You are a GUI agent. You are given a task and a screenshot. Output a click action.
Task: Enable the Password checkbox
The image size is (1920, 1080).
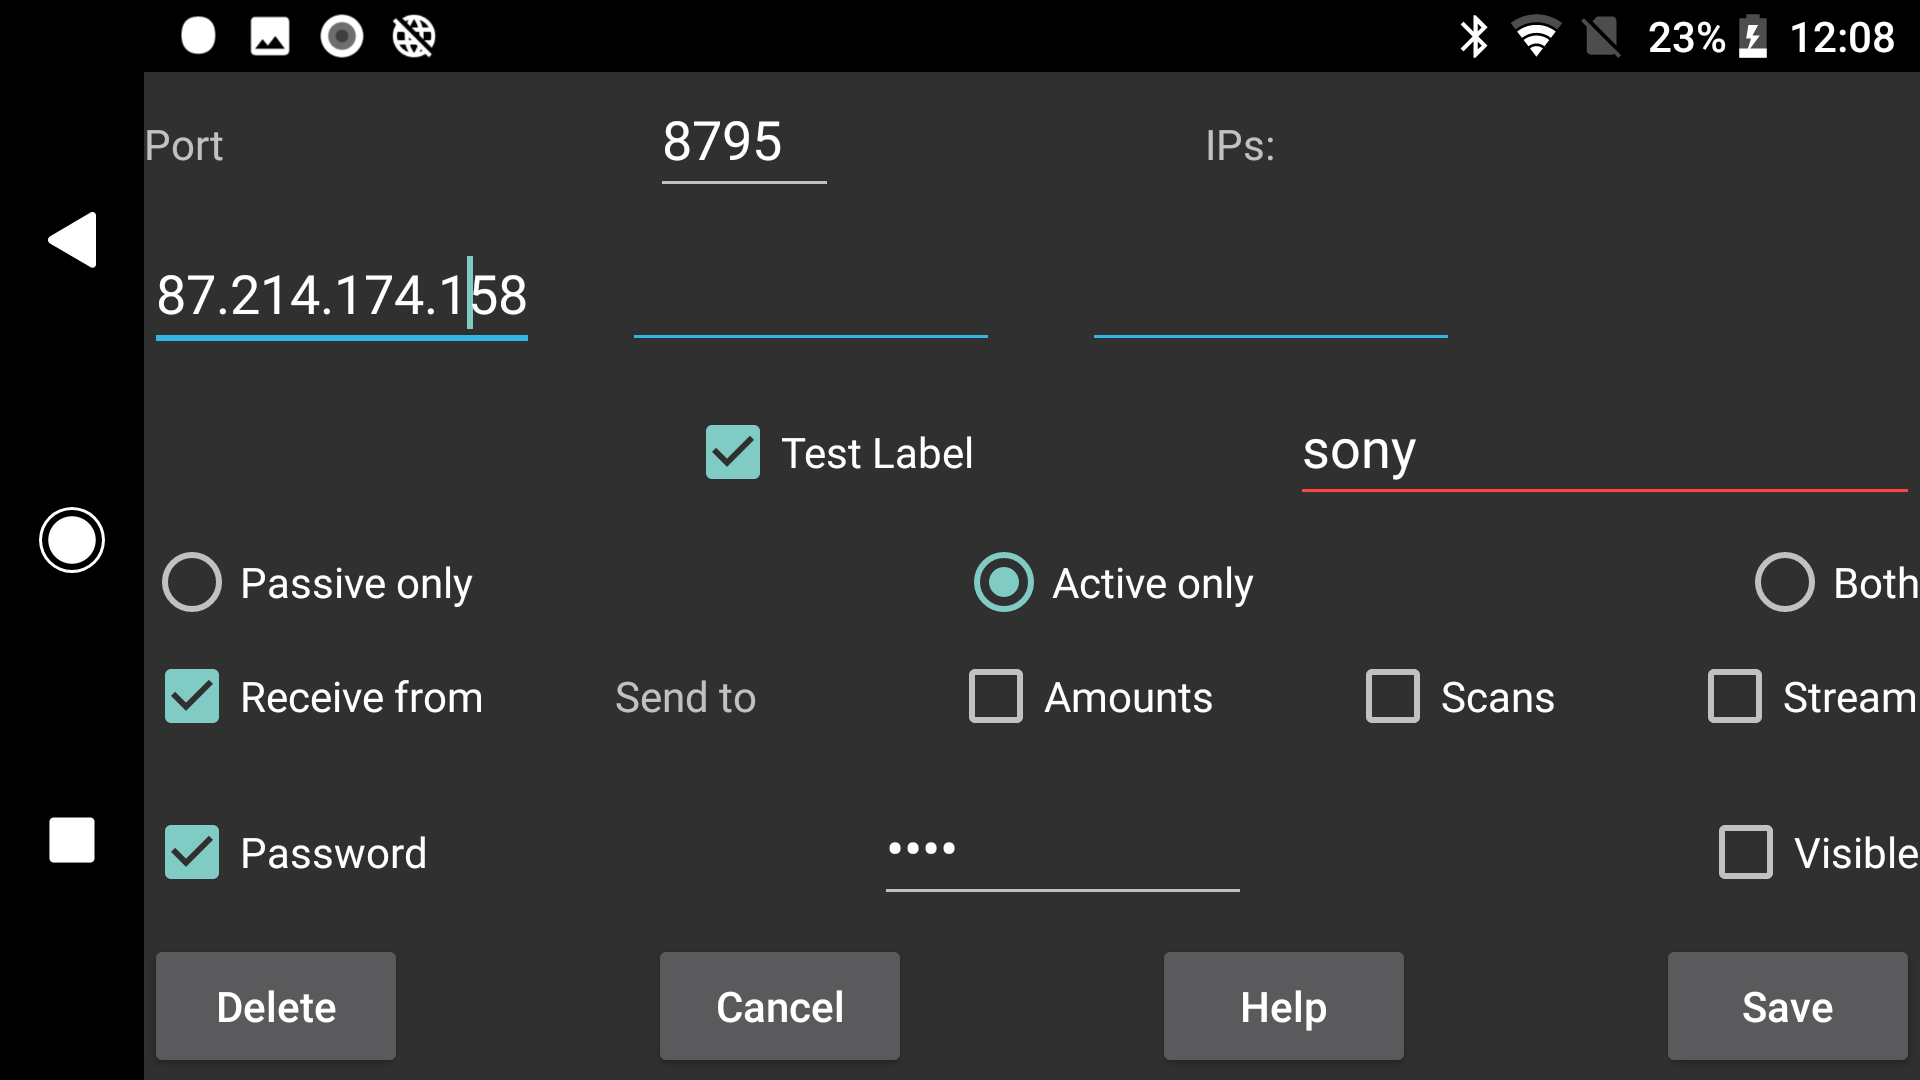tap(189, 853)
